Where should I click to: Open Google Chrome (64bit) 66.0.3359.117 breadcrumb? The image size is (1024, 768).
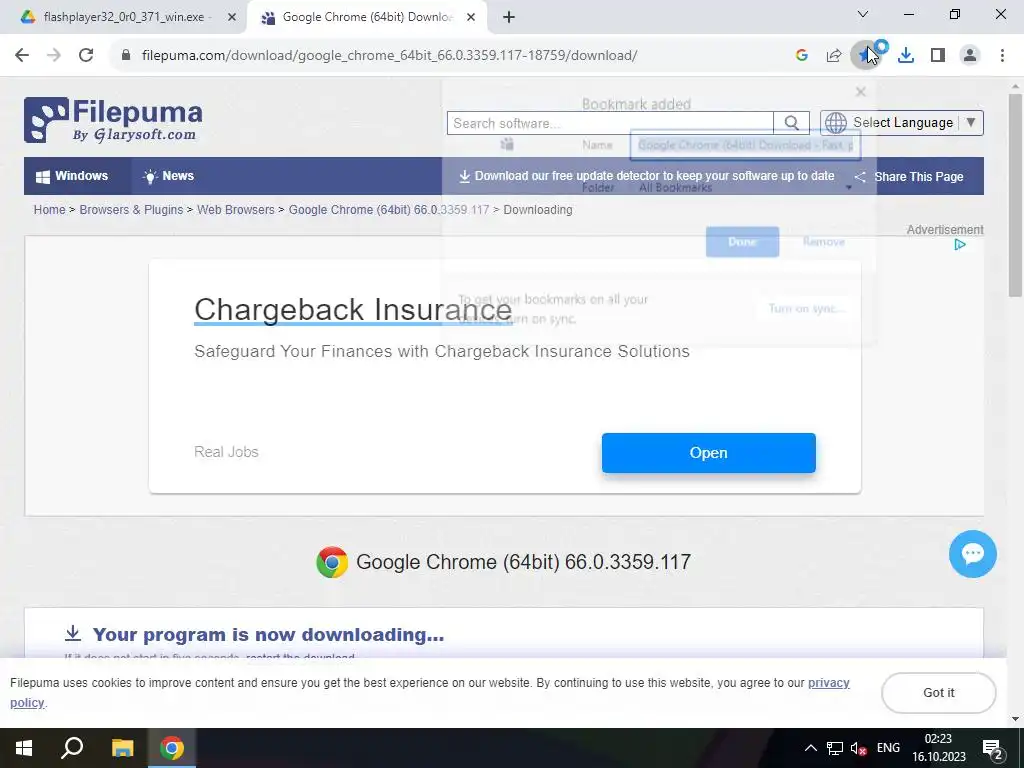pos(389,210)
